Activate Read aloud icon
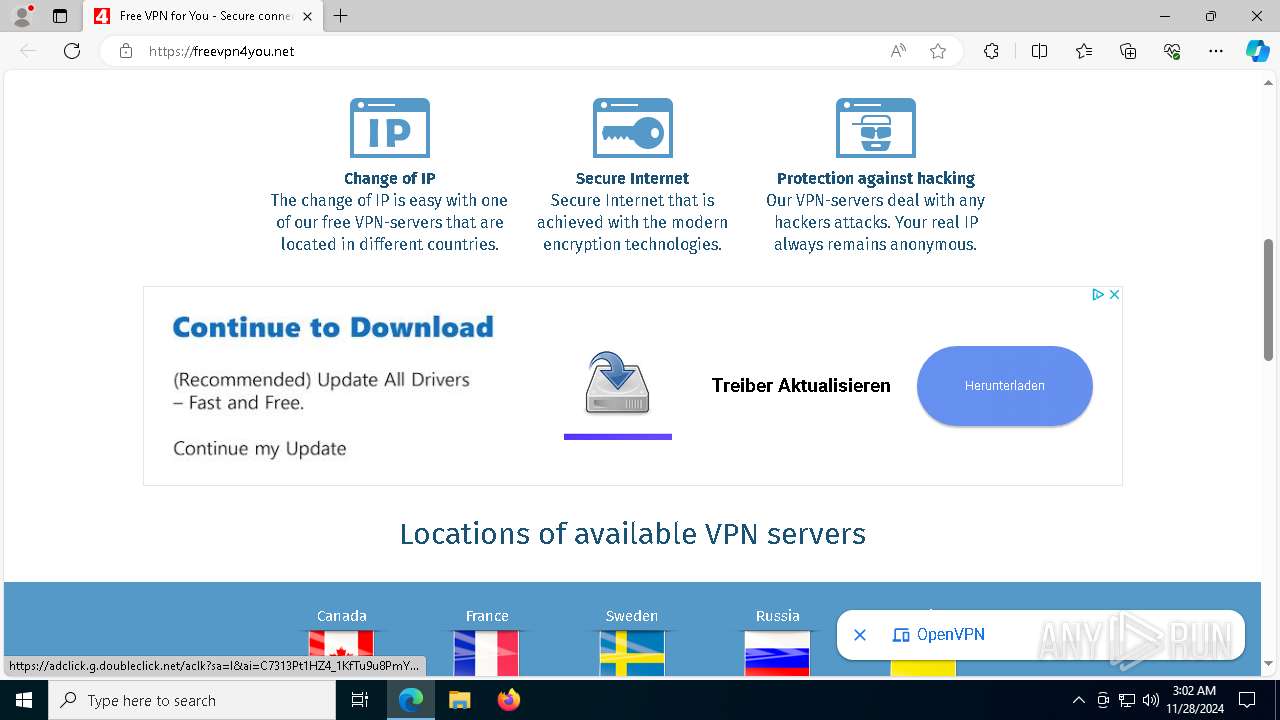This screenshot has height=720, width=1280. 898,51
